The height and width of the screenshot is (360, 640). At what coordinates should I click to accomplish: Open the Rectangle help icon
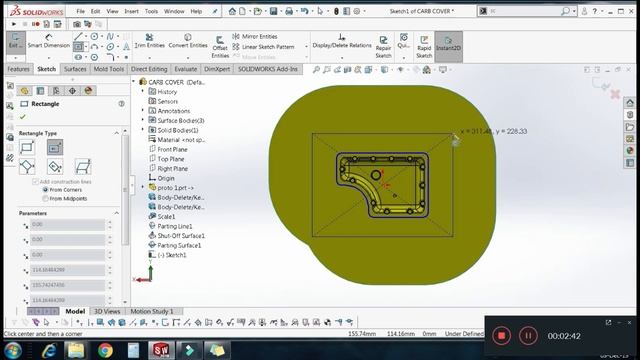tap(121, 104)
